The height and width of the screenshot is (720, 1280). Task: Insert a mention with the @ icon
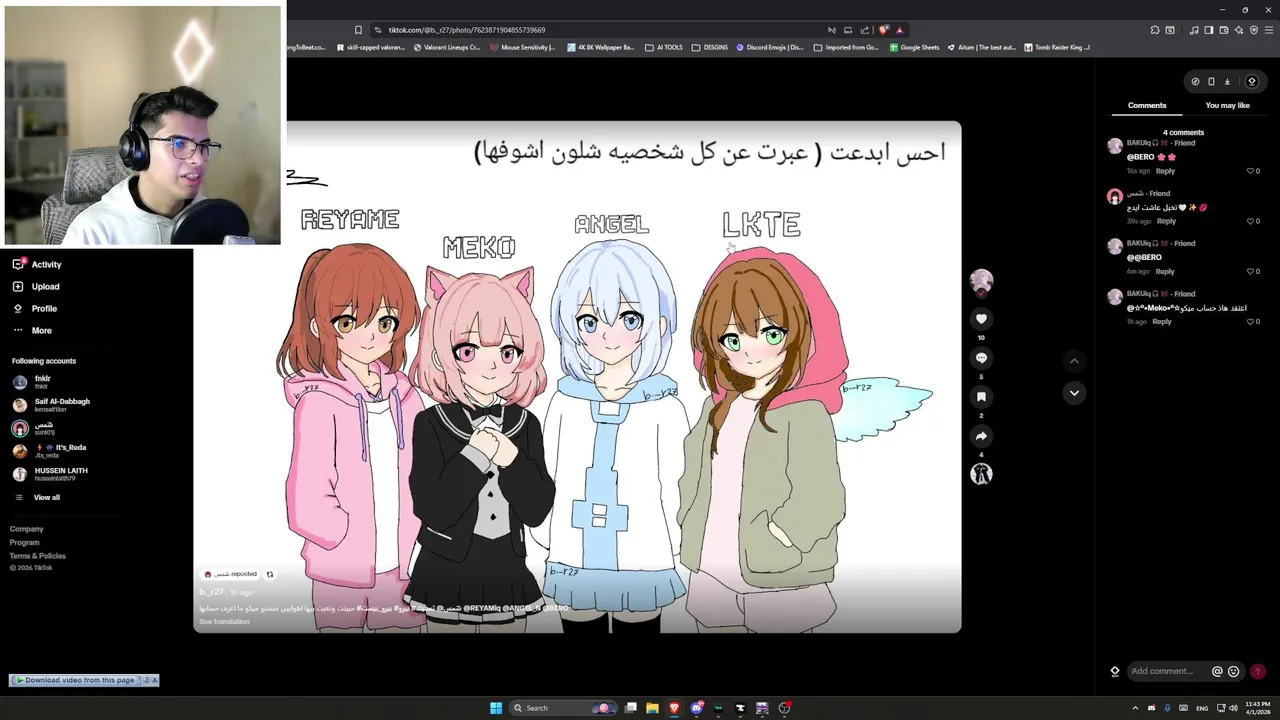1217,672
